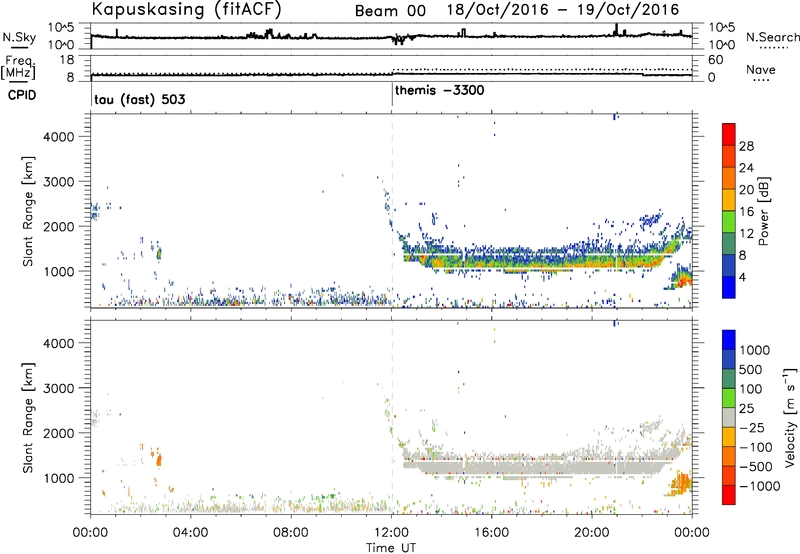Click the '60' label right of frequency plot
Viewport: 800px width, 554px height.
(715, 60)
